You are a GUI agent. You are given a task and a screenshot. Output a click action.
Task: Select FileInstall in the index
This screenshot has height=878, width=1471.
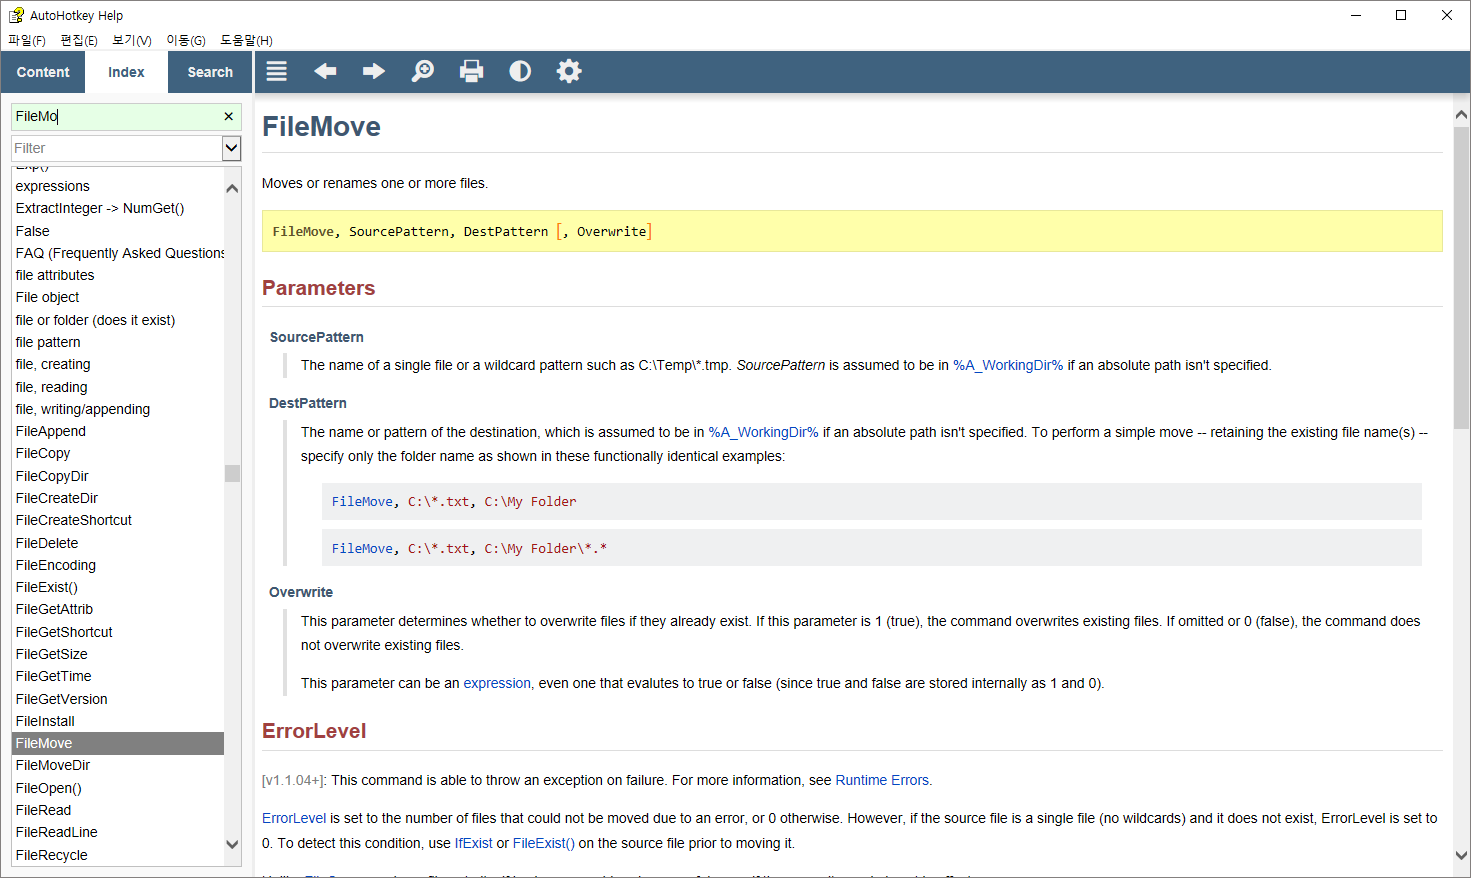point(118,721)
